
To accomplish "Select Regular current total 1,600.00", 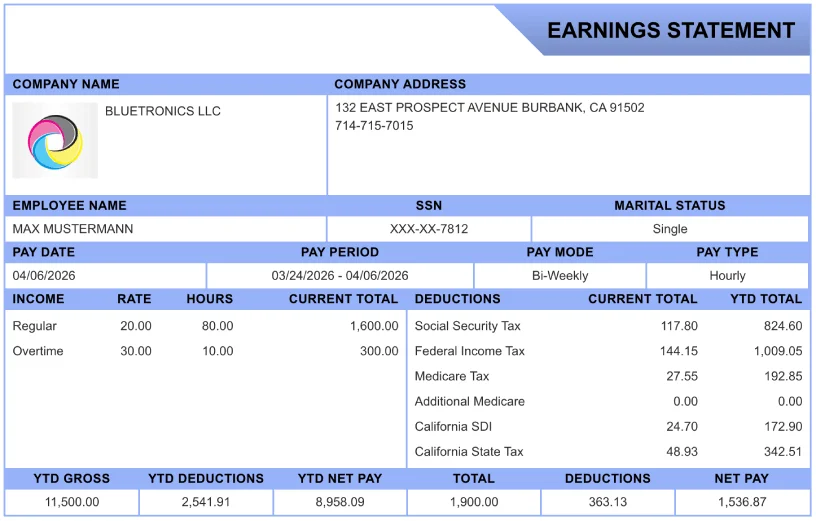I will coord(374,326).
